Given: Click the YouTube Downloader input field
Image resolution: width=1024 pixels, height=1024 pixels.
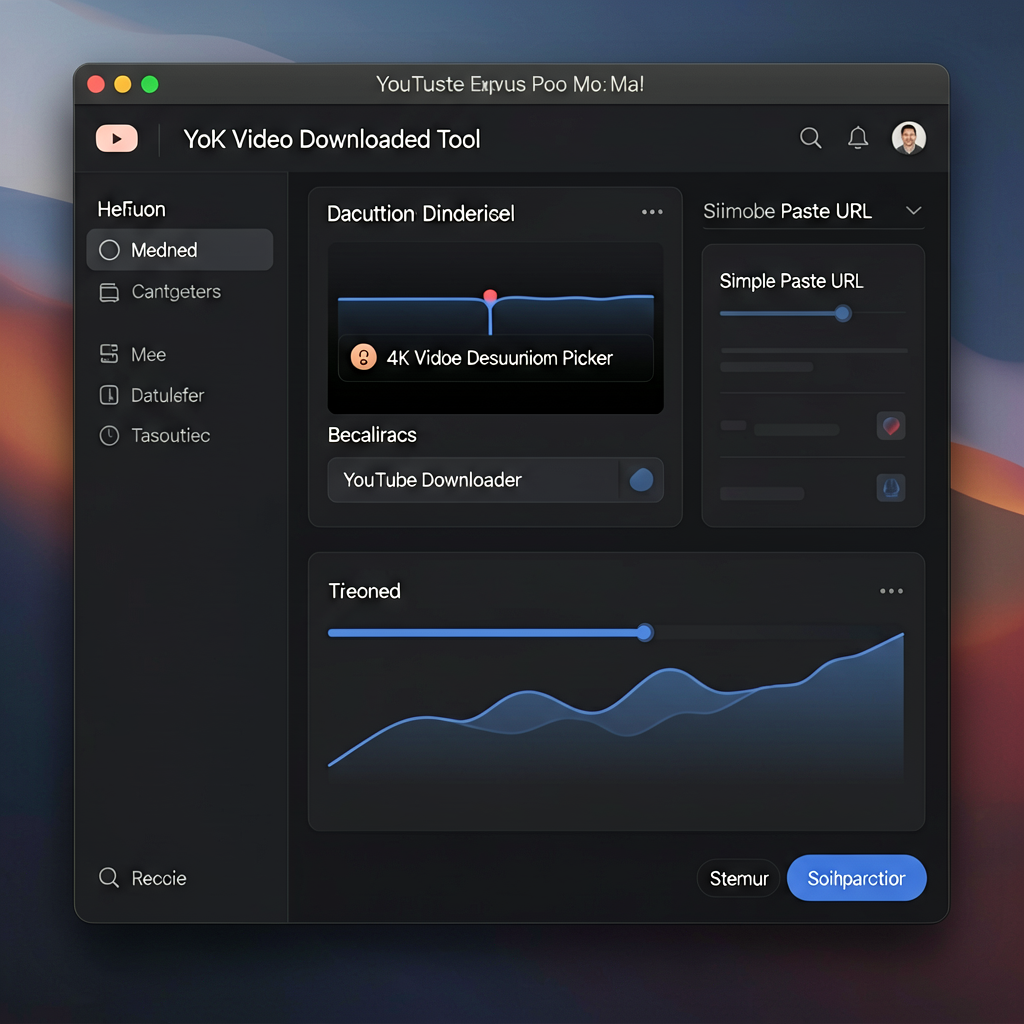Looking at the screenshot, I should (x=495, y=480).
